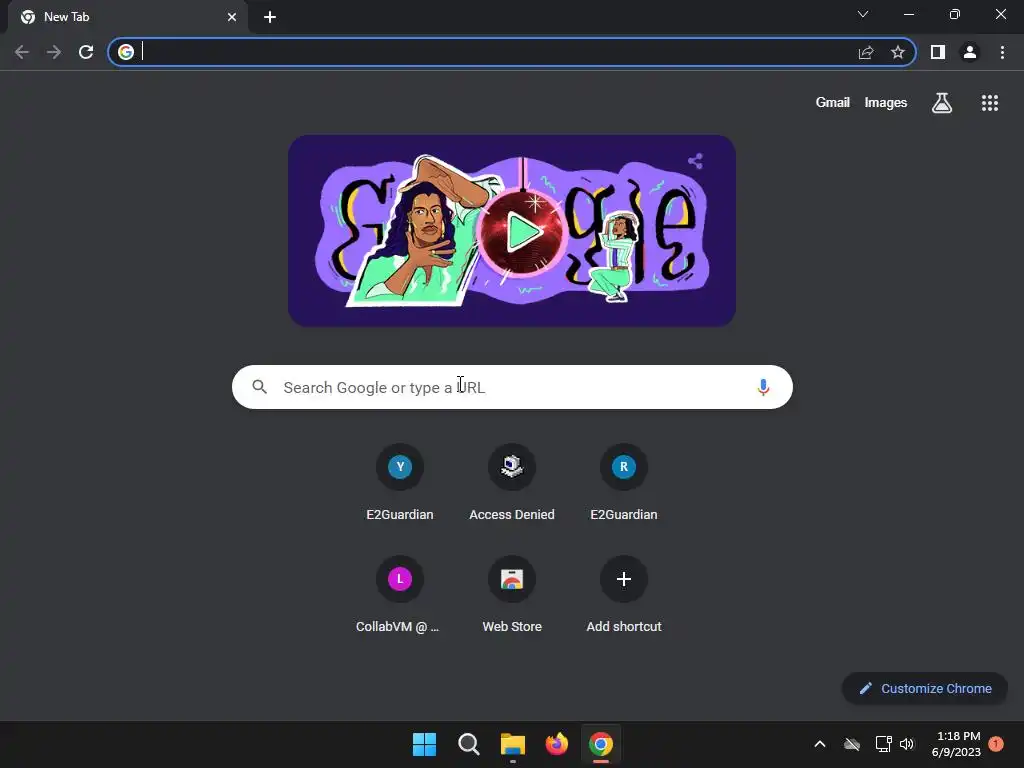
Task: Click the Google icon in the address bar
Action: pyautogui.click(x=126, y=52)
